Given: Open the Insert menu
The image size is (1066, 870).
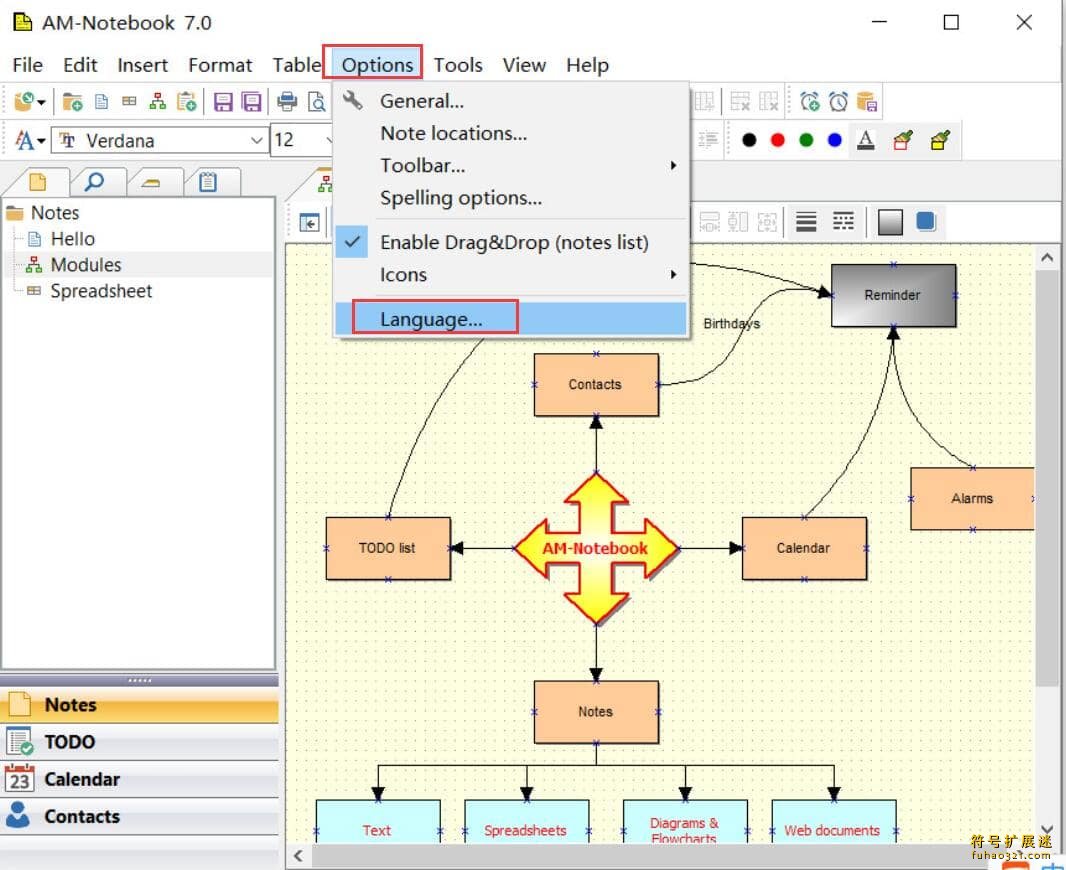Looking at the screenshot, I should pyautogui.click(x=142, y=65).
